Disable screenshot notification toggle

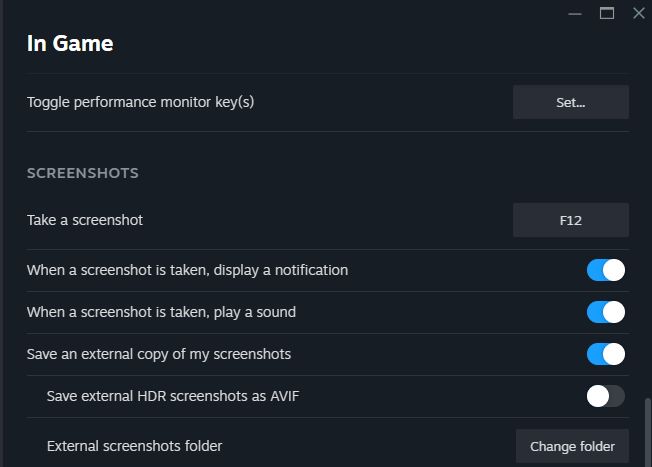(605, 270)
